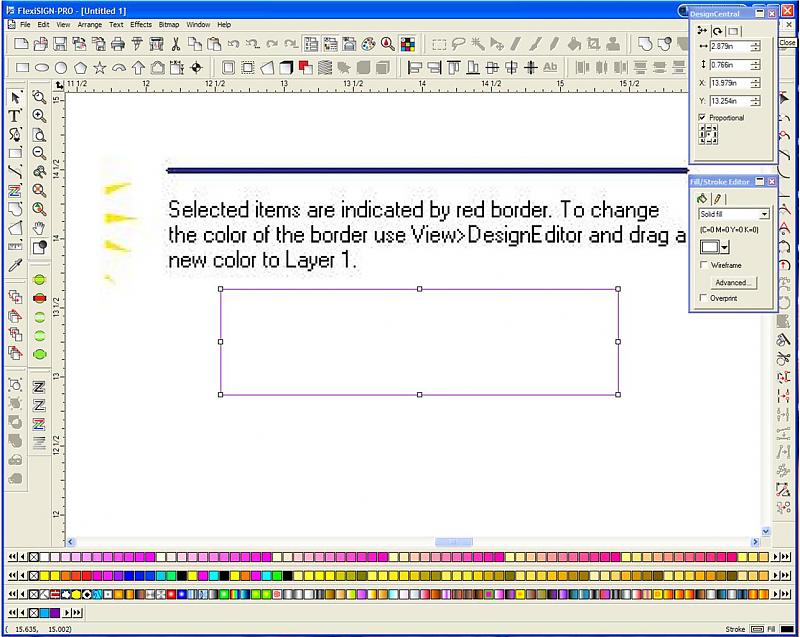Click the no-fill X swatch in first palette row

[x=34, y=557]
